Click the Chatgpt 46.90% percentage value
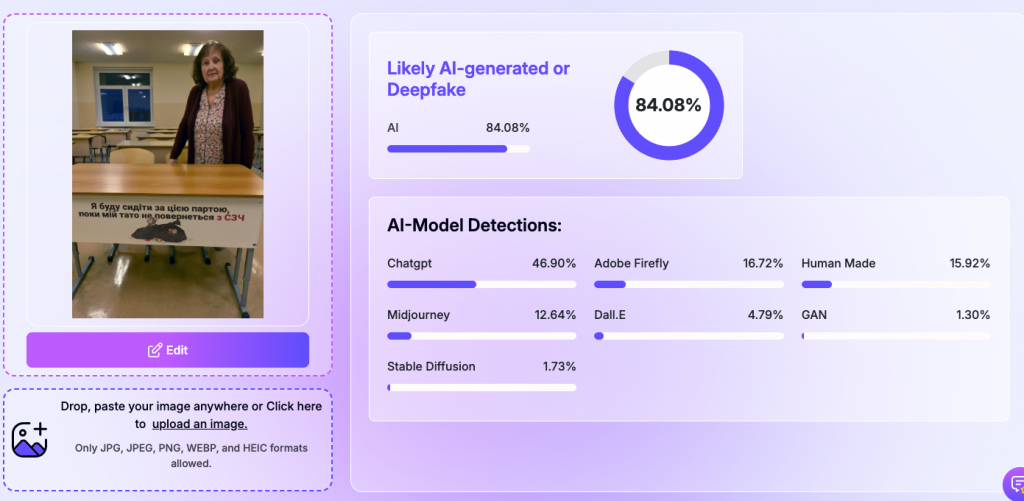 tap(554, 263)
